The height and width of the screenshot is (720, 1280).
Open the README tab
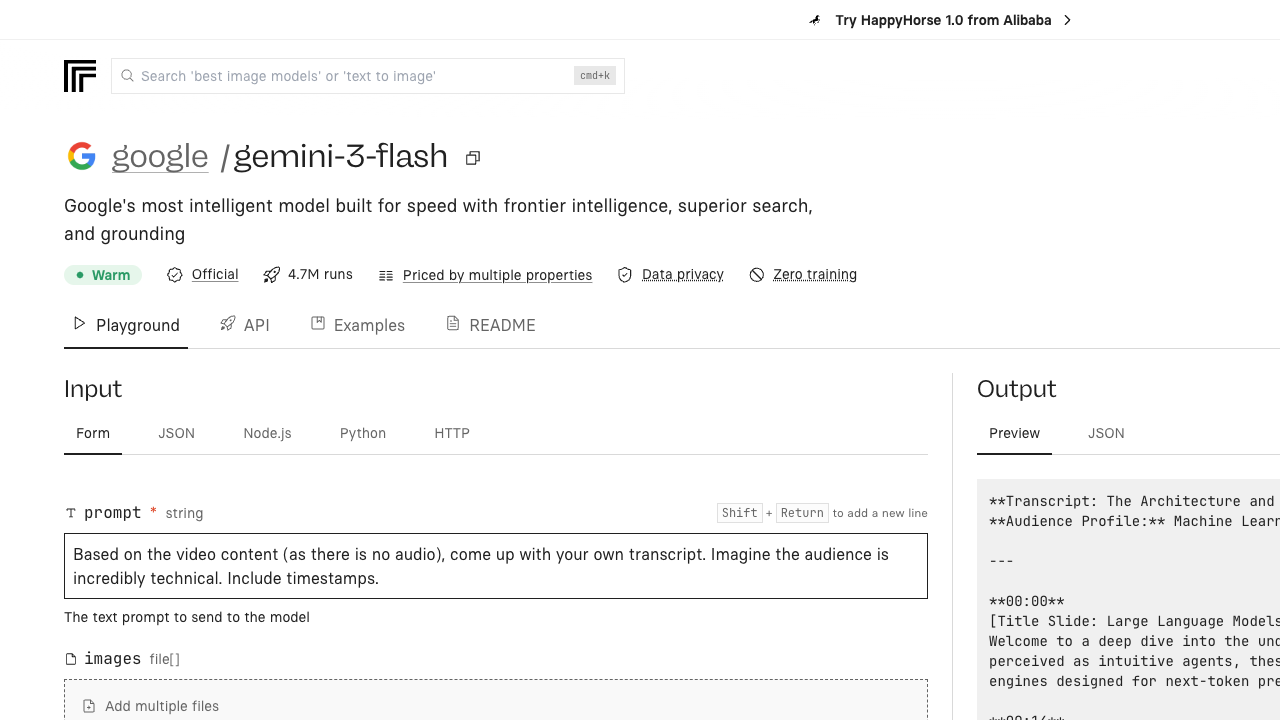tap(491, 325)
